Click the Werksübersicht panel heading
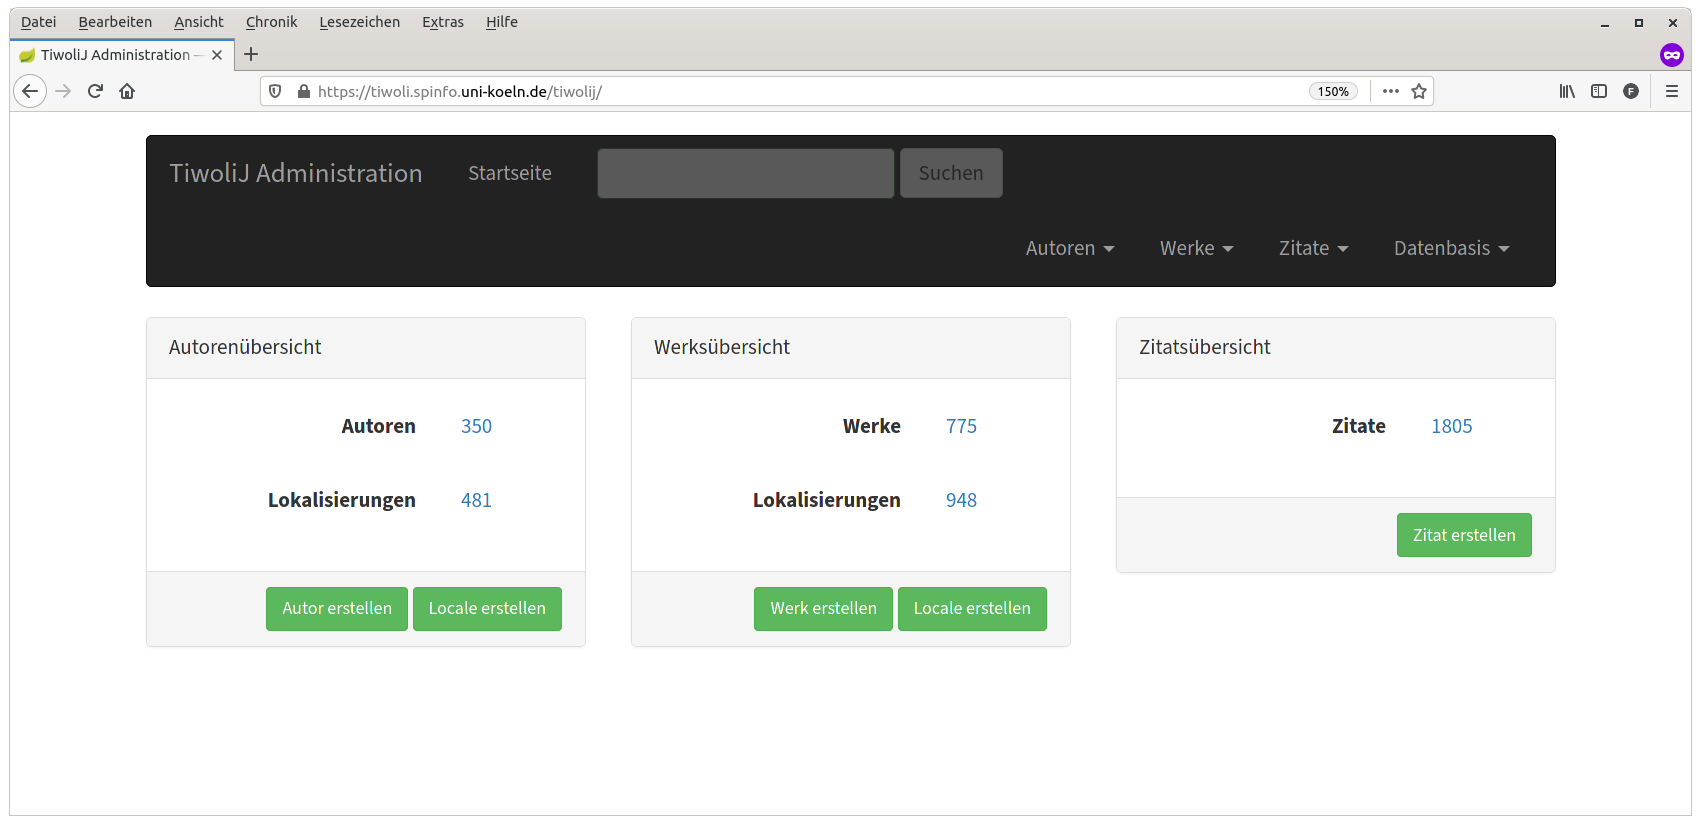This screenshot has width=1701, height=825. click(x=722, y=347)
